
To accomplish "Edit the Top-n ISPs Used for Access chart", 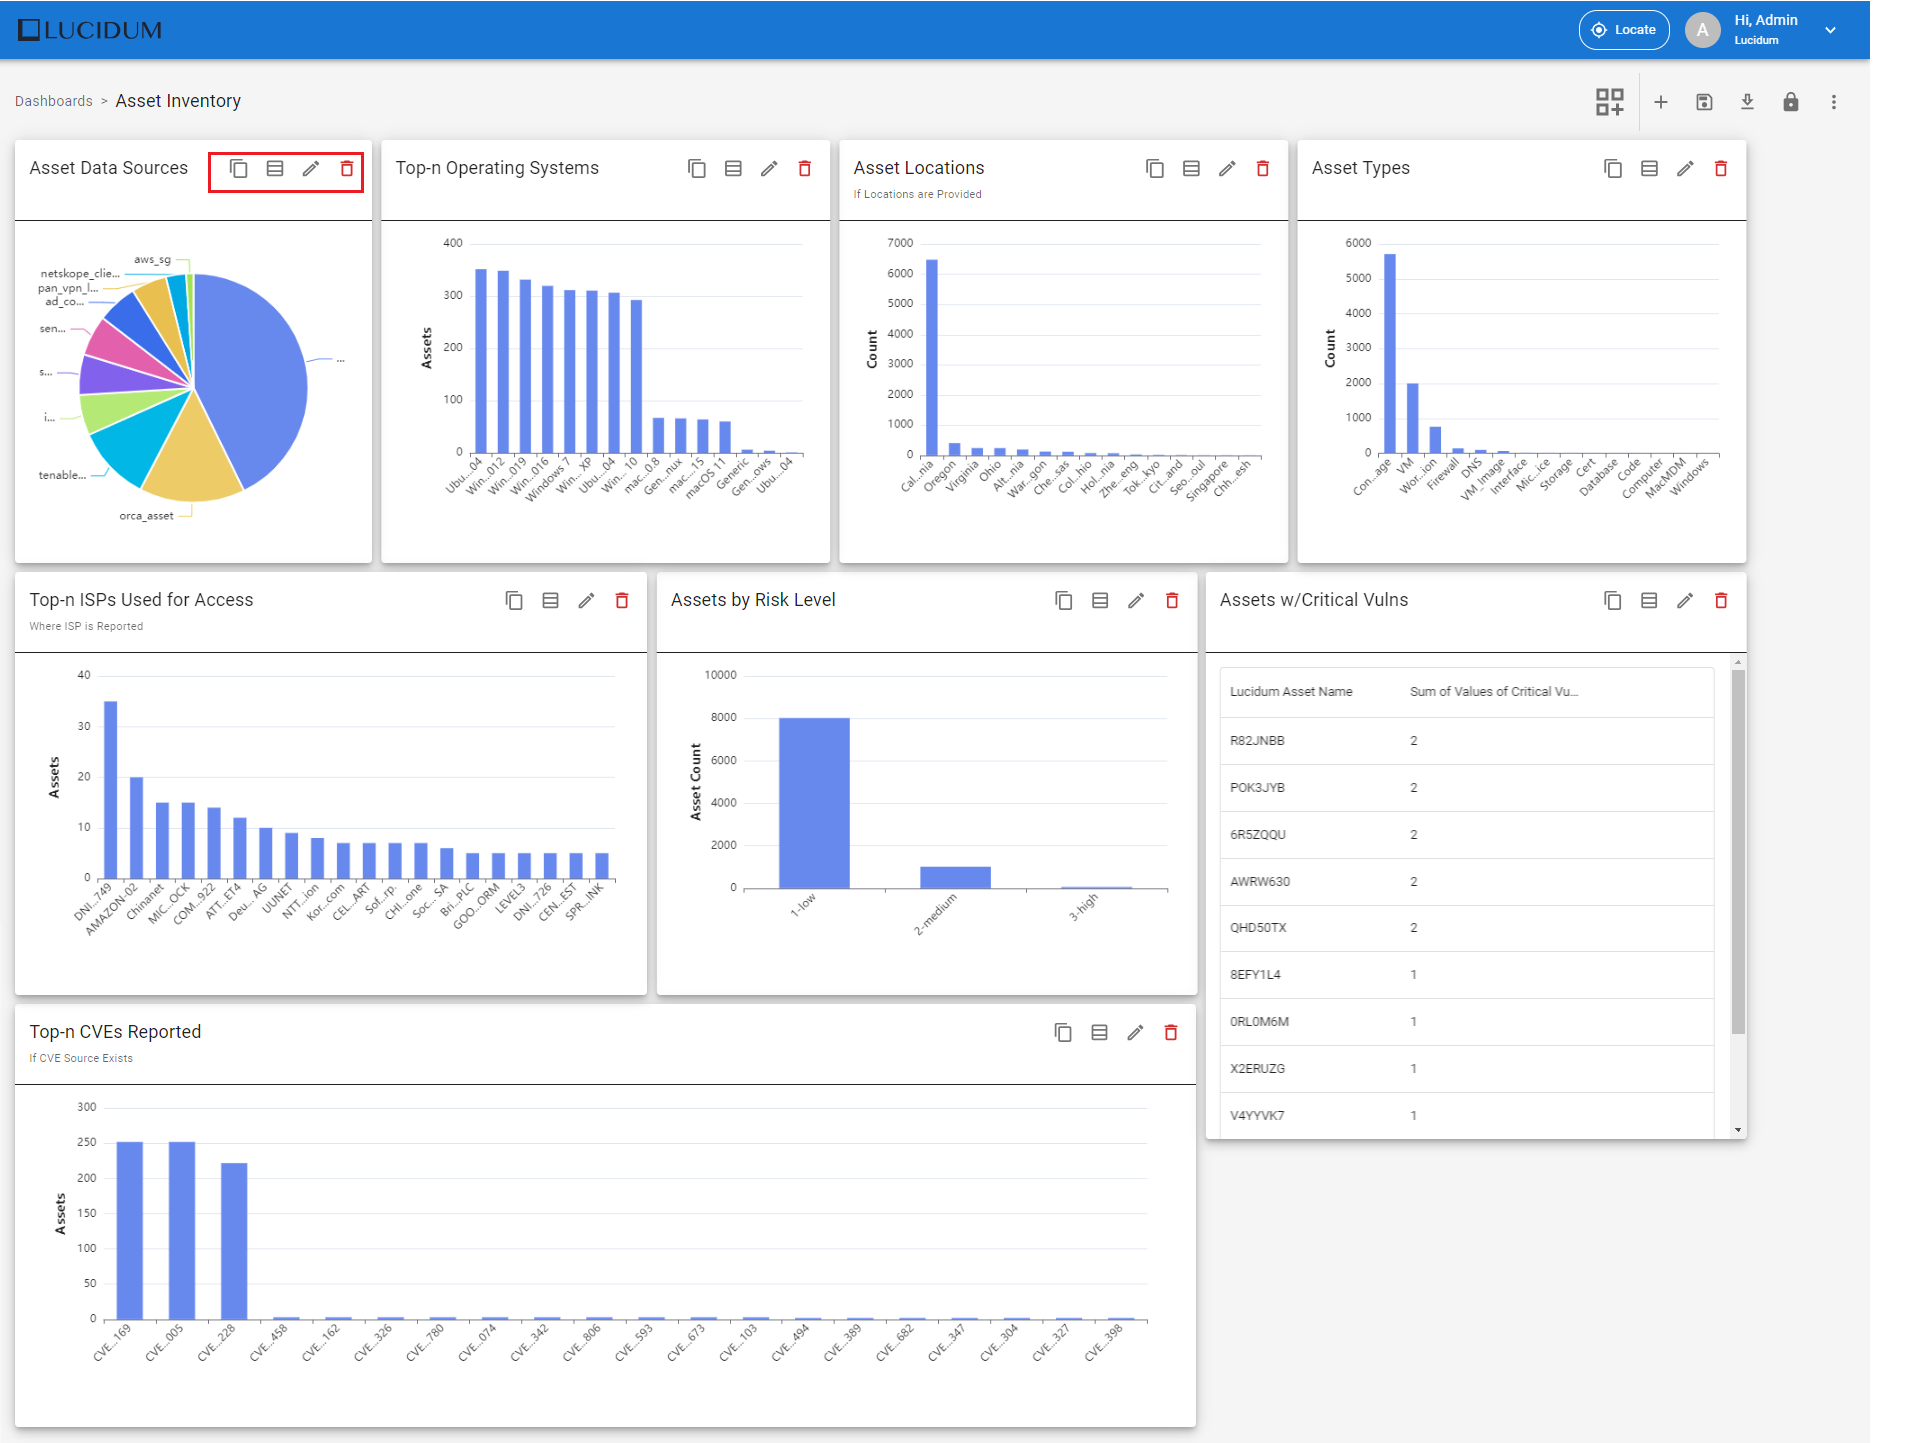I will pos(586,600).
